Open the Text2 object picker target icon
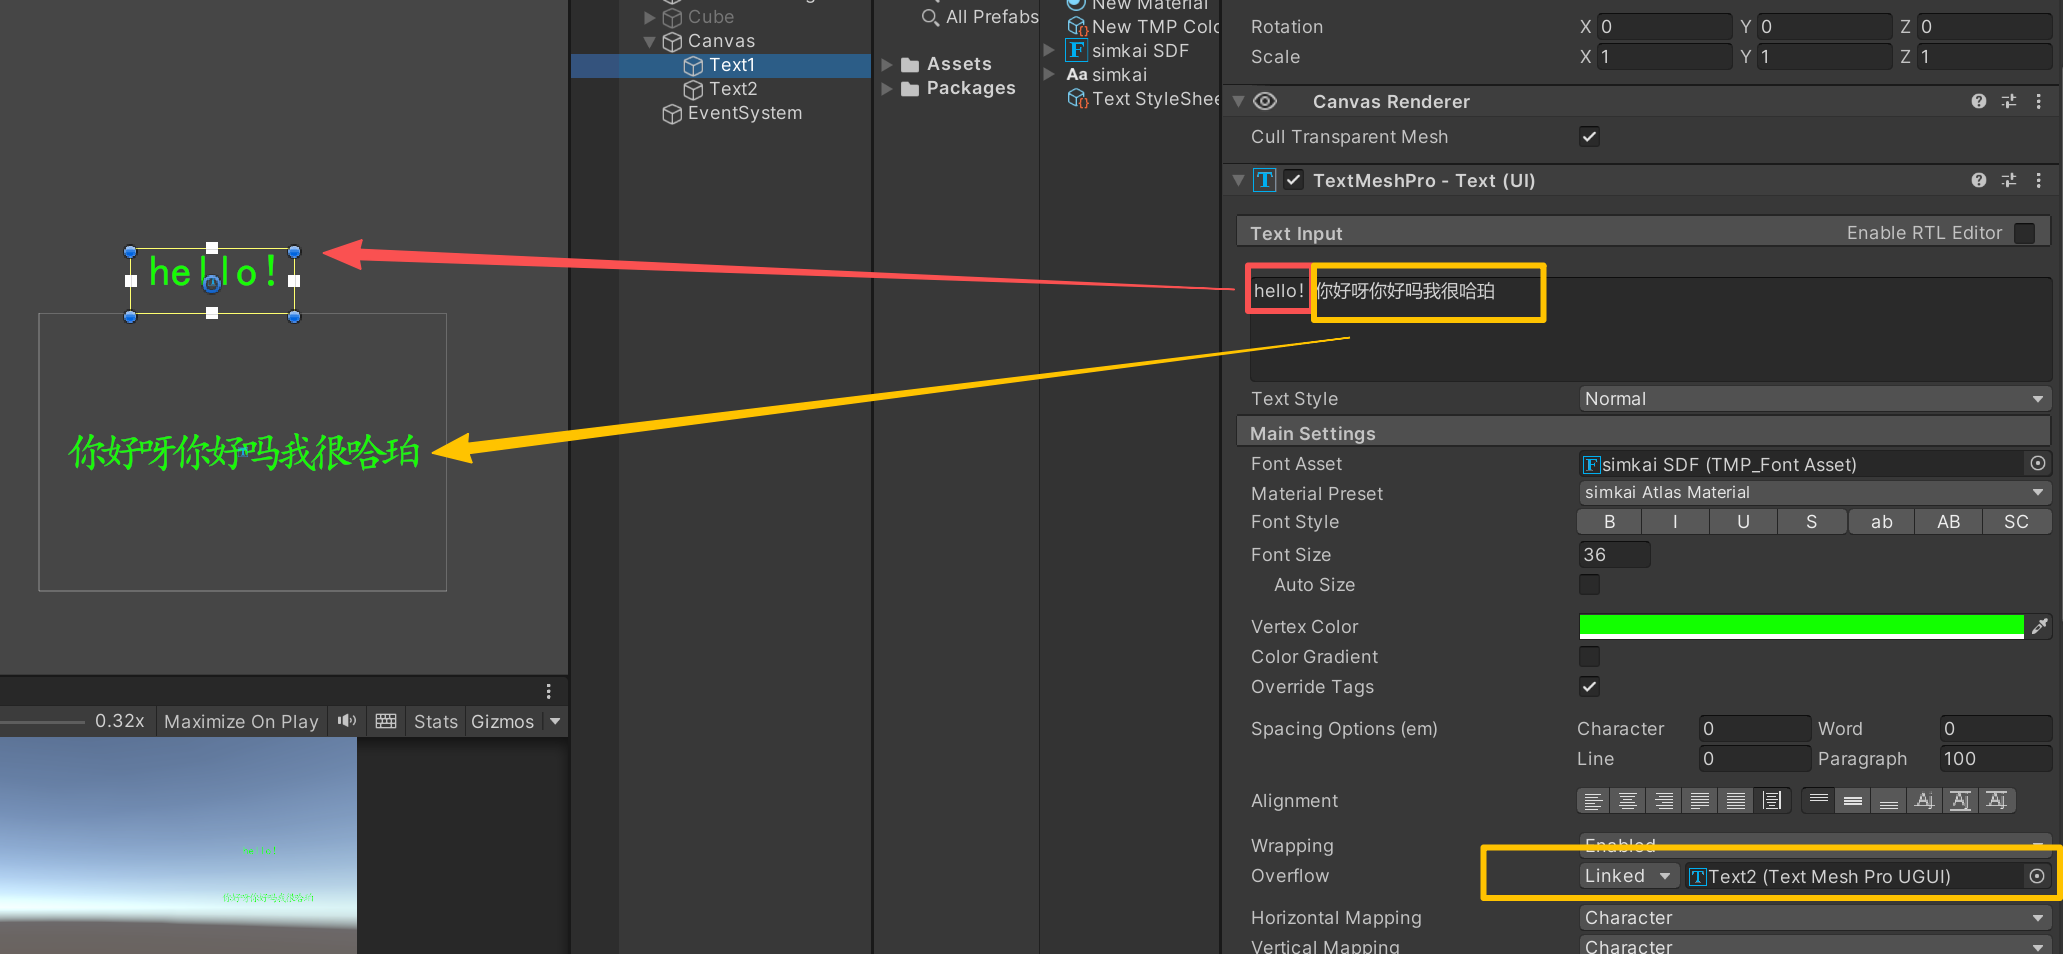Viewport: 2063px width, 954px height. [x=2038, y=876]
